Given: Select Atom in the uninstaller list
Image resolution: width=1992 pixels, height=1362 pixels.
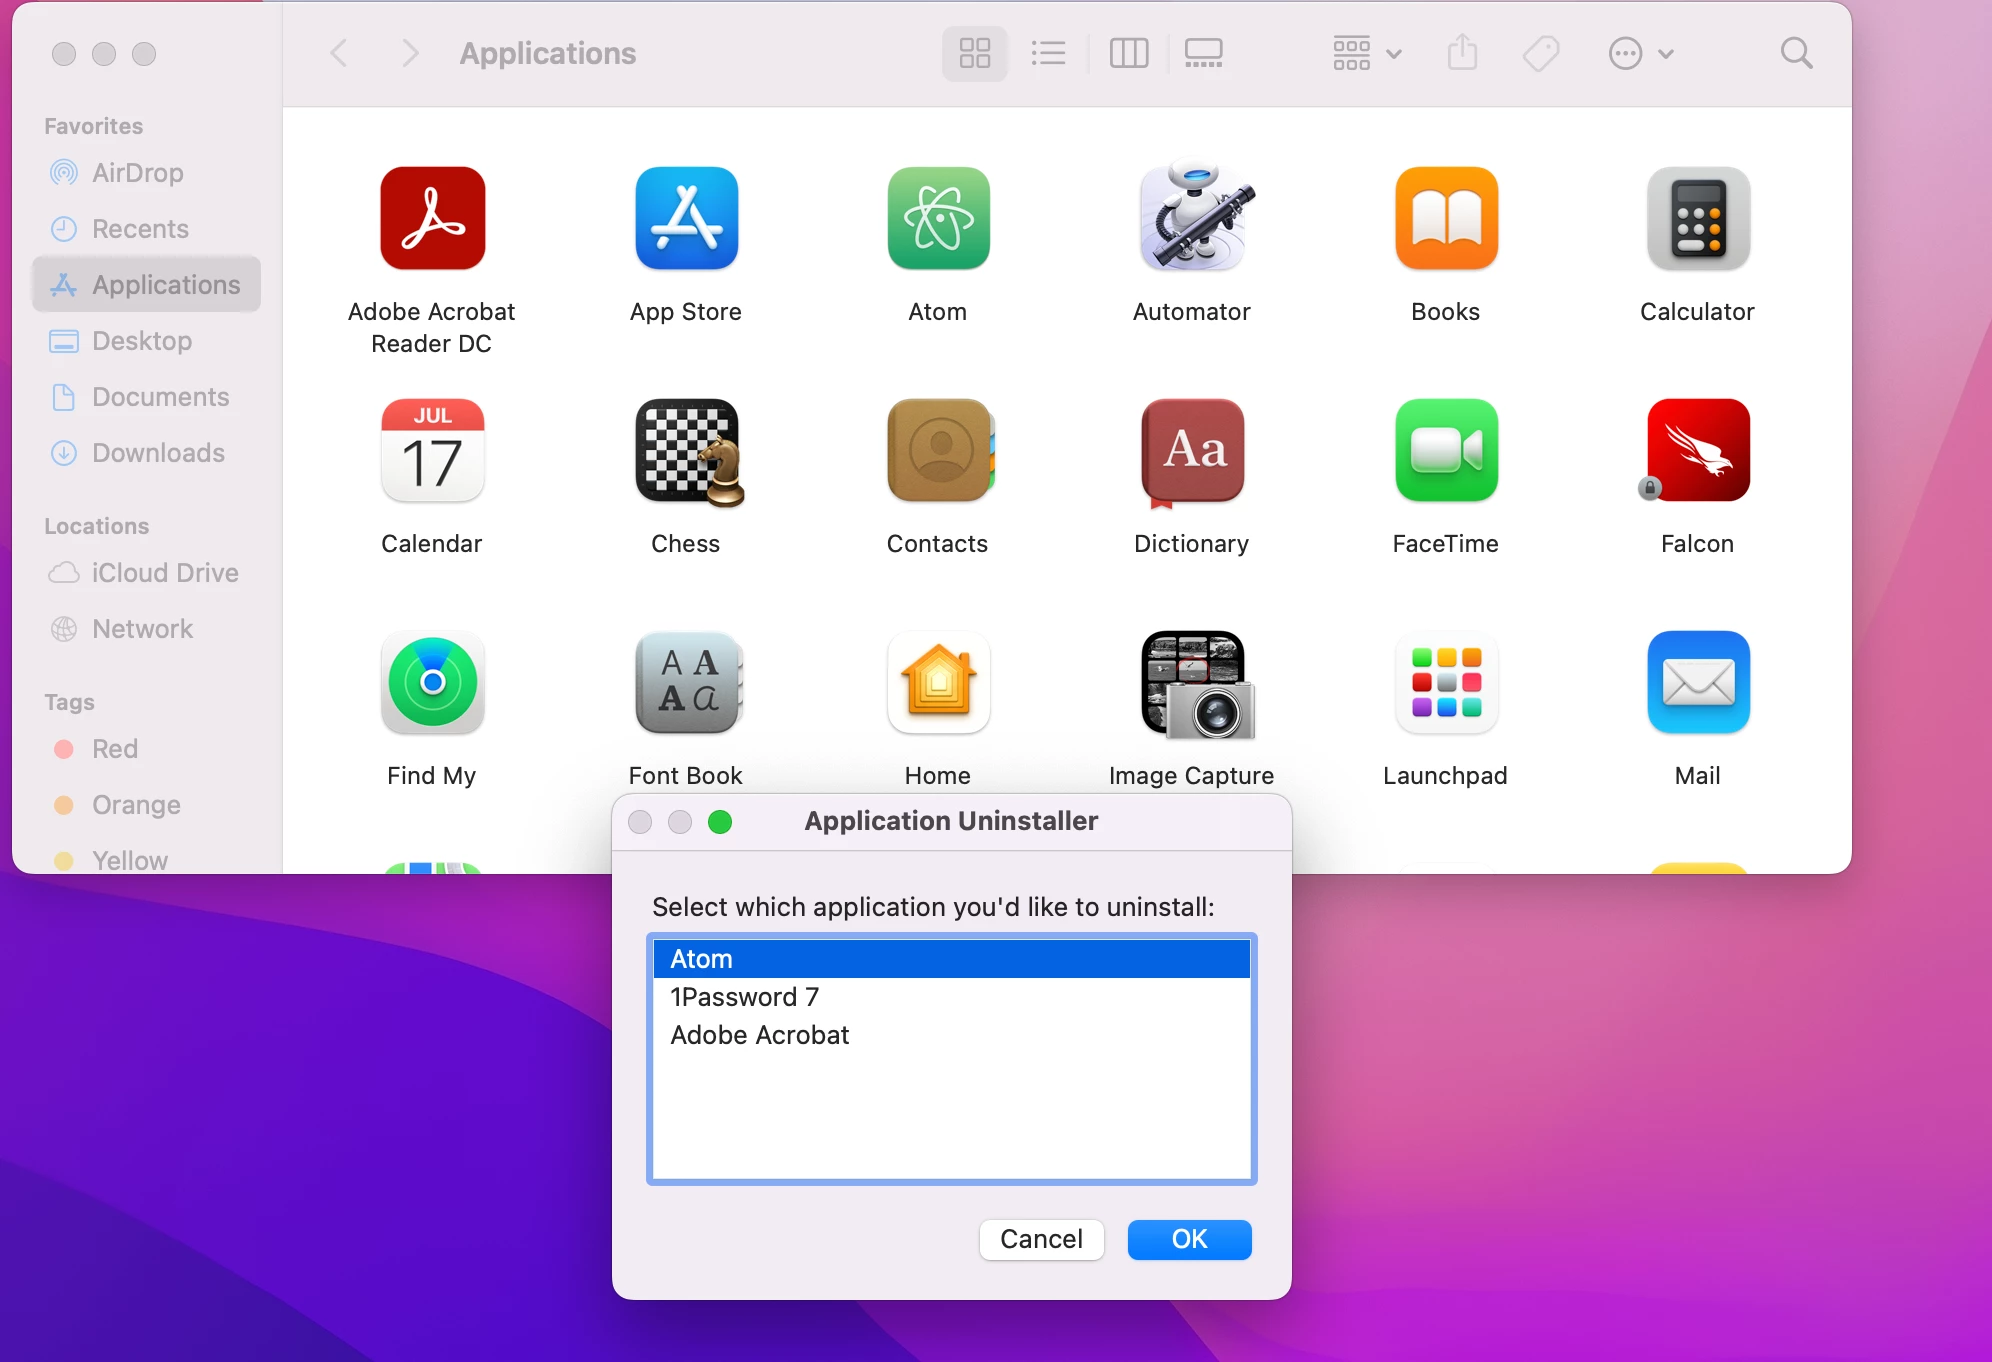Looking at the screenshot, I should [x=951, y=959].
